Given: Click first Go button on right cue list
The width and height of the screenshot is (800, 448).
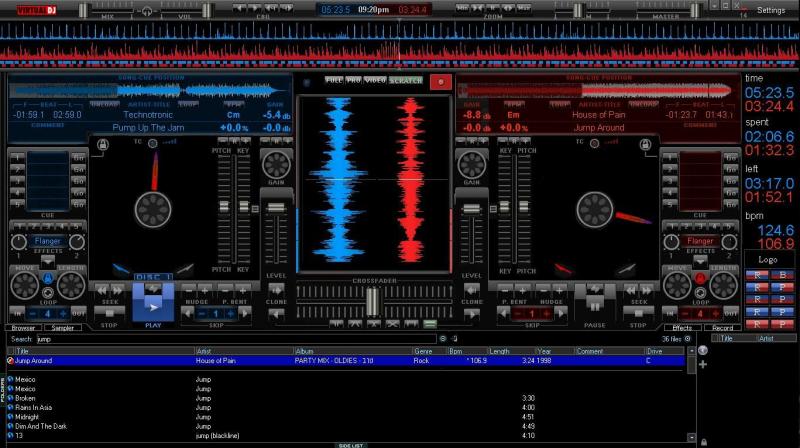Looking at the screenshot, I should click(x=730, y=157).
